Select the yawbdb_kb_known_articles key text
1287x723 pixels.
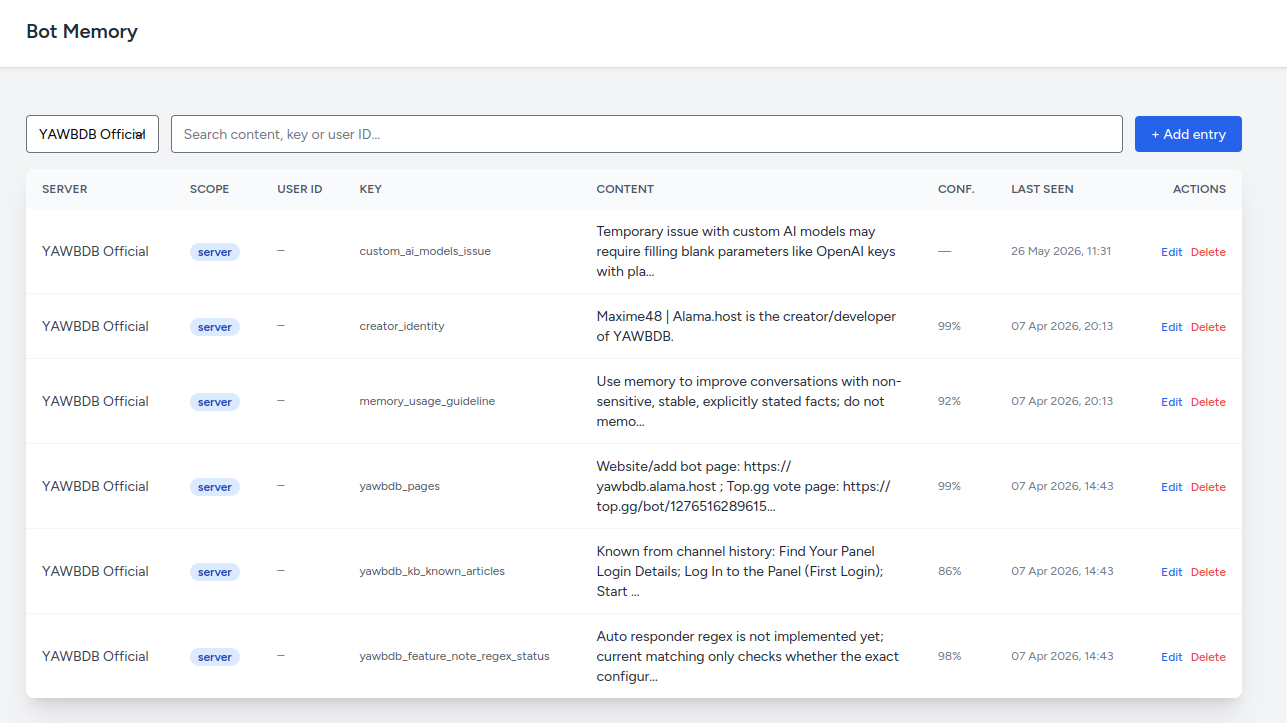pyautogui.click(x=432, y=571)
